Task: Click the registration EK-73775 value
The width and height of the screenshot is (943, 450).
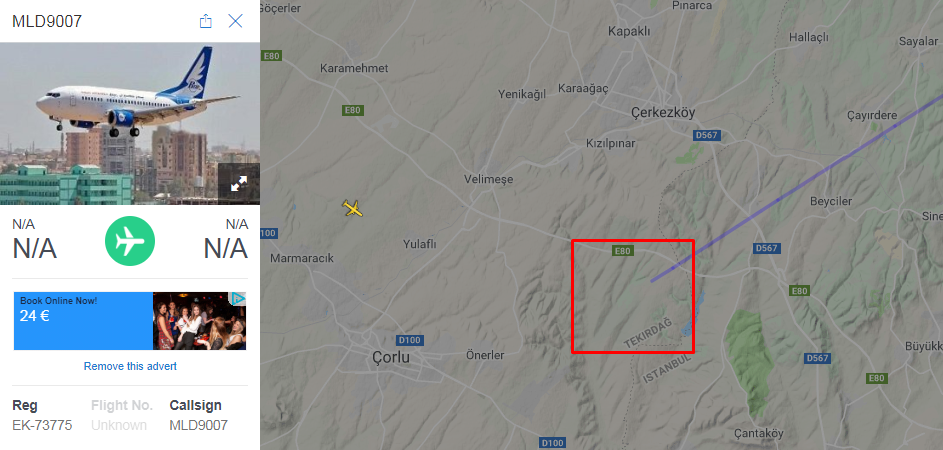Action: coord(42,425)
